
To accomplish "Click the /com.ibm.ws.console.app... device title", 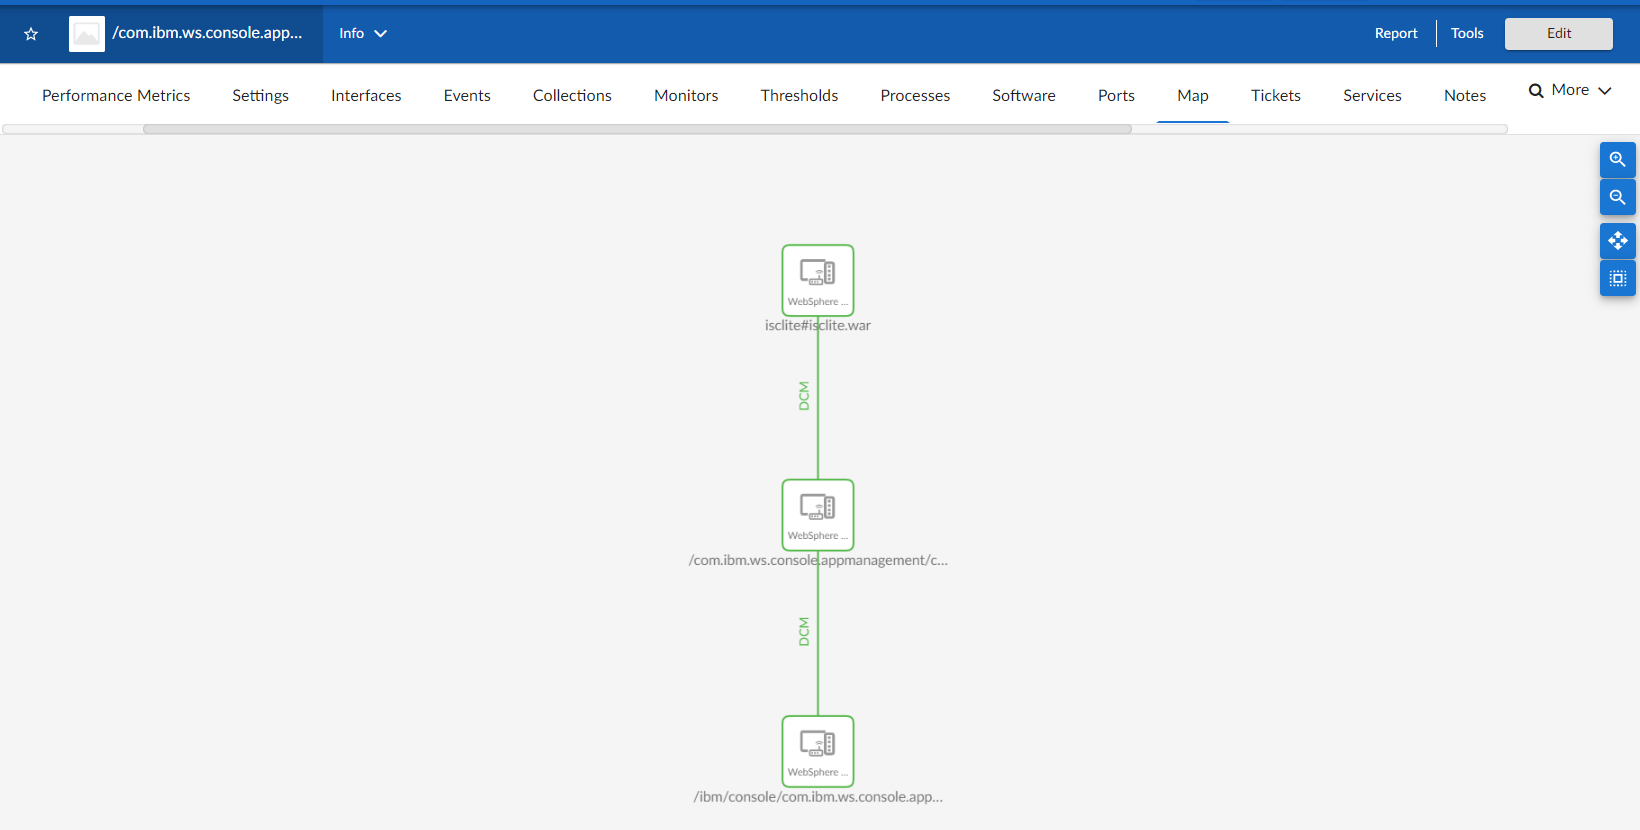I will click(x=207, y=33).
